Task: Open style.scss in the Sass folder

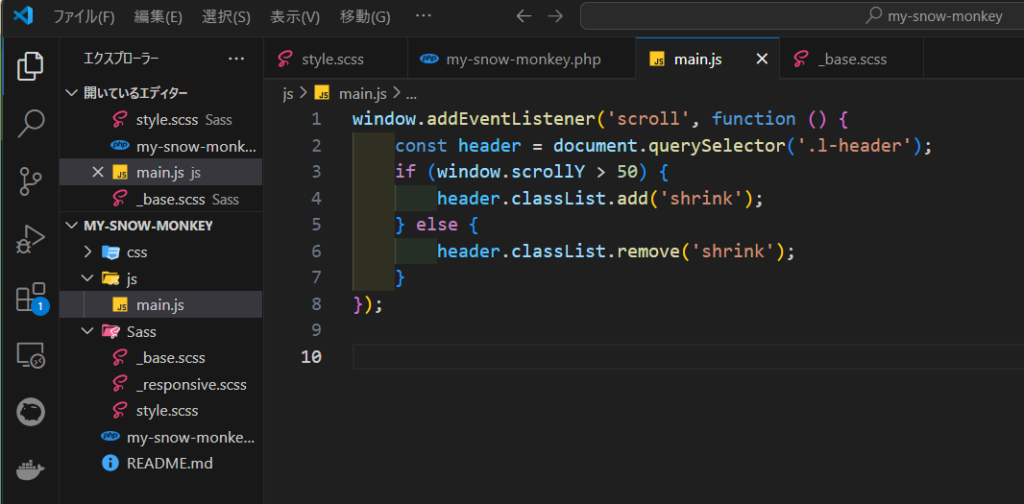Action: [x=160, y=411]
